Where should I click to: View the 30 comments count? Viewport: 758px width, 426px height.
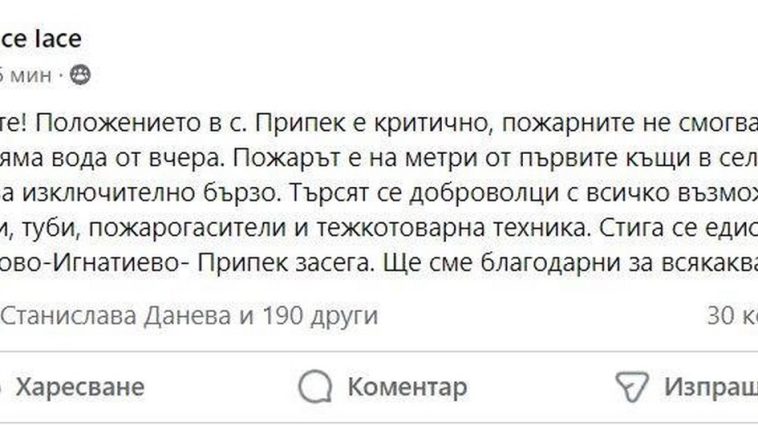(730, 316)
